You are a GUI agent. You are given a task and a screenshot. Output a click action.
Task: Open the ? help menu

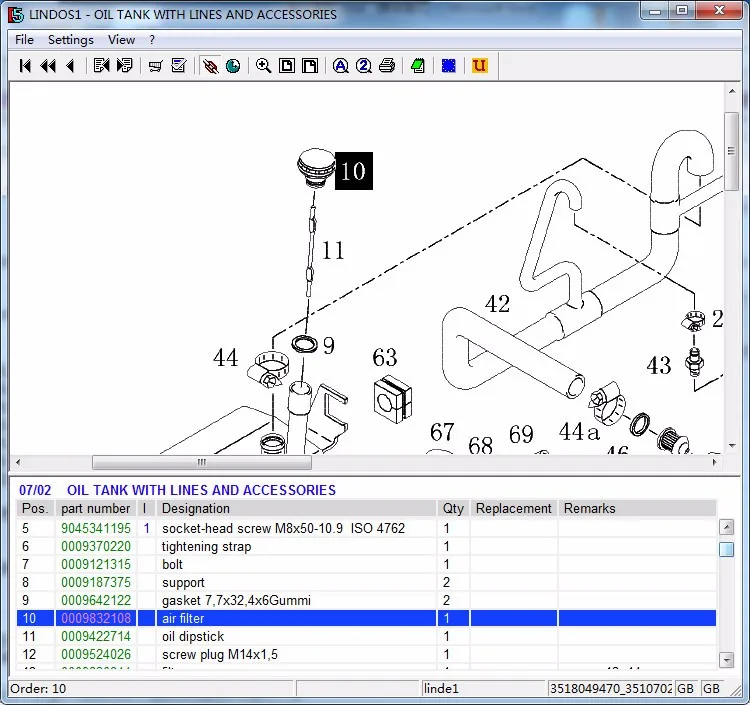[x=152, y=40]
